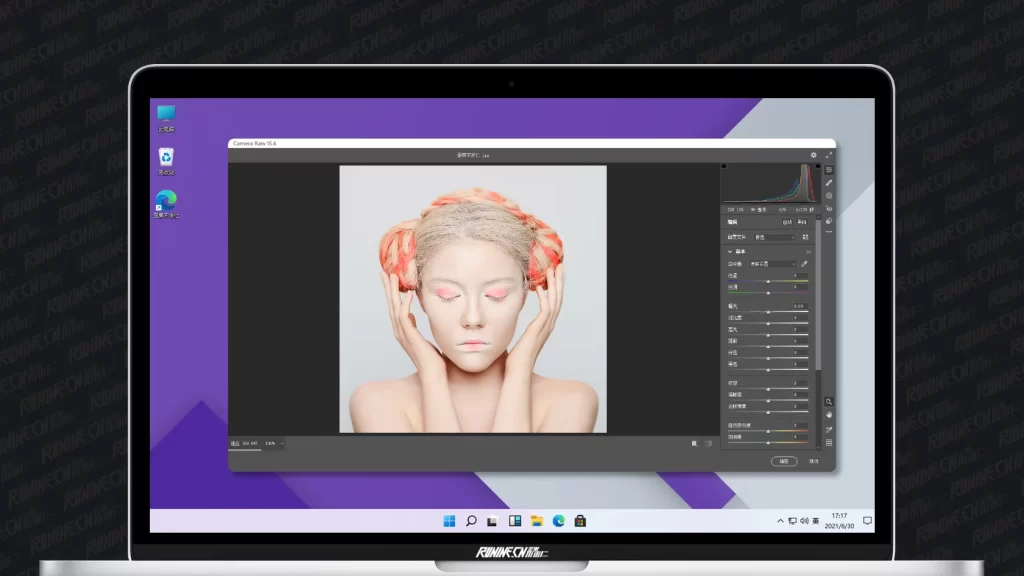Viewport: 1024px width, 576px height.
Task: Select the Edit panel icon
Action: (829, 170)
